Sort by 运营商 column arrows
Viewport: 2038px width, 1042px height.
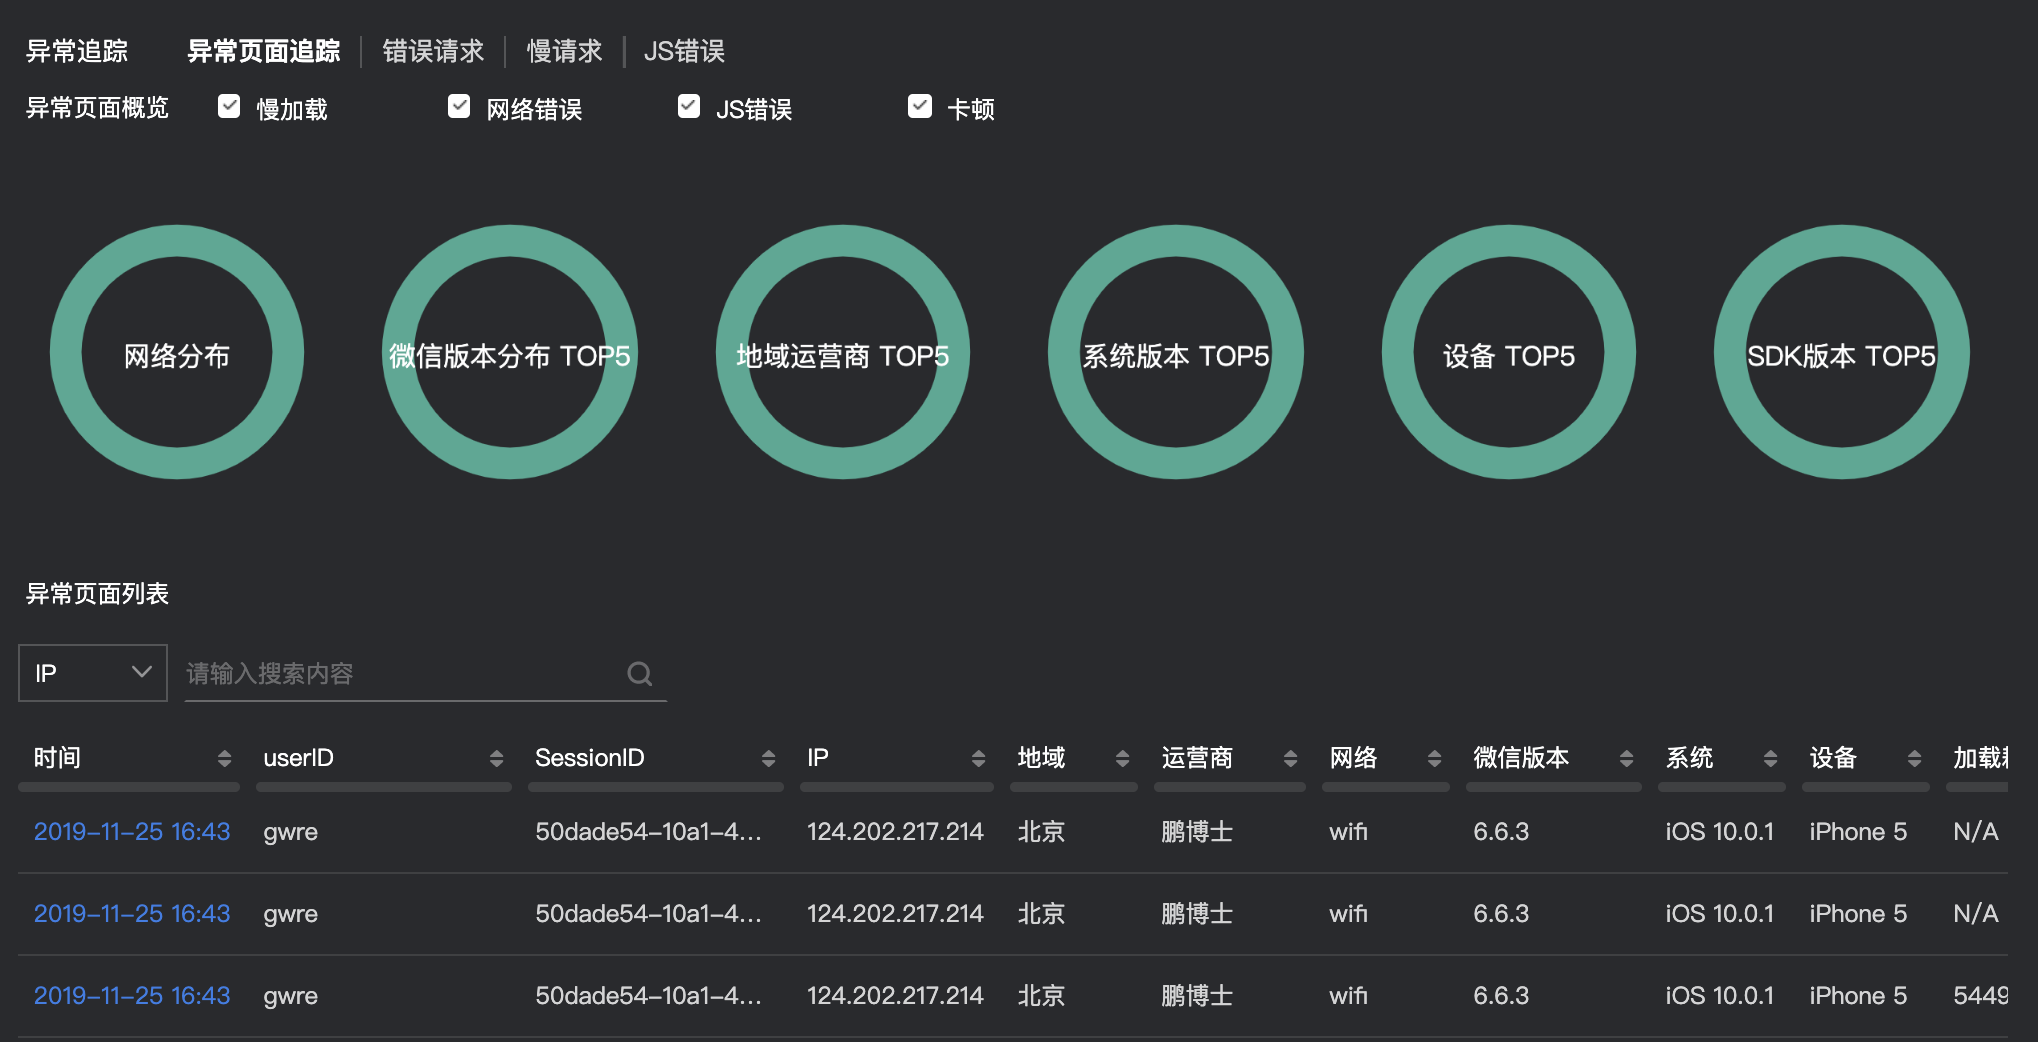click(x=1290, y=759)
